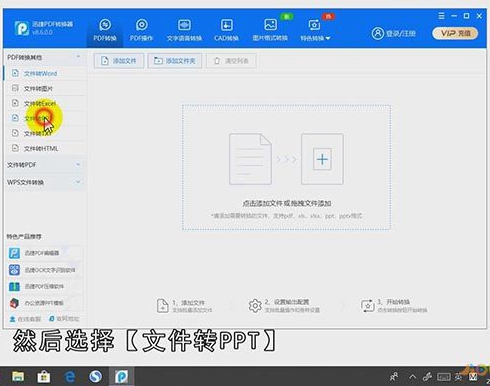Viewport: 490px width, 386px height.
Task: Open Microsoft Store from the taskbar
Action: coord(44,377)
